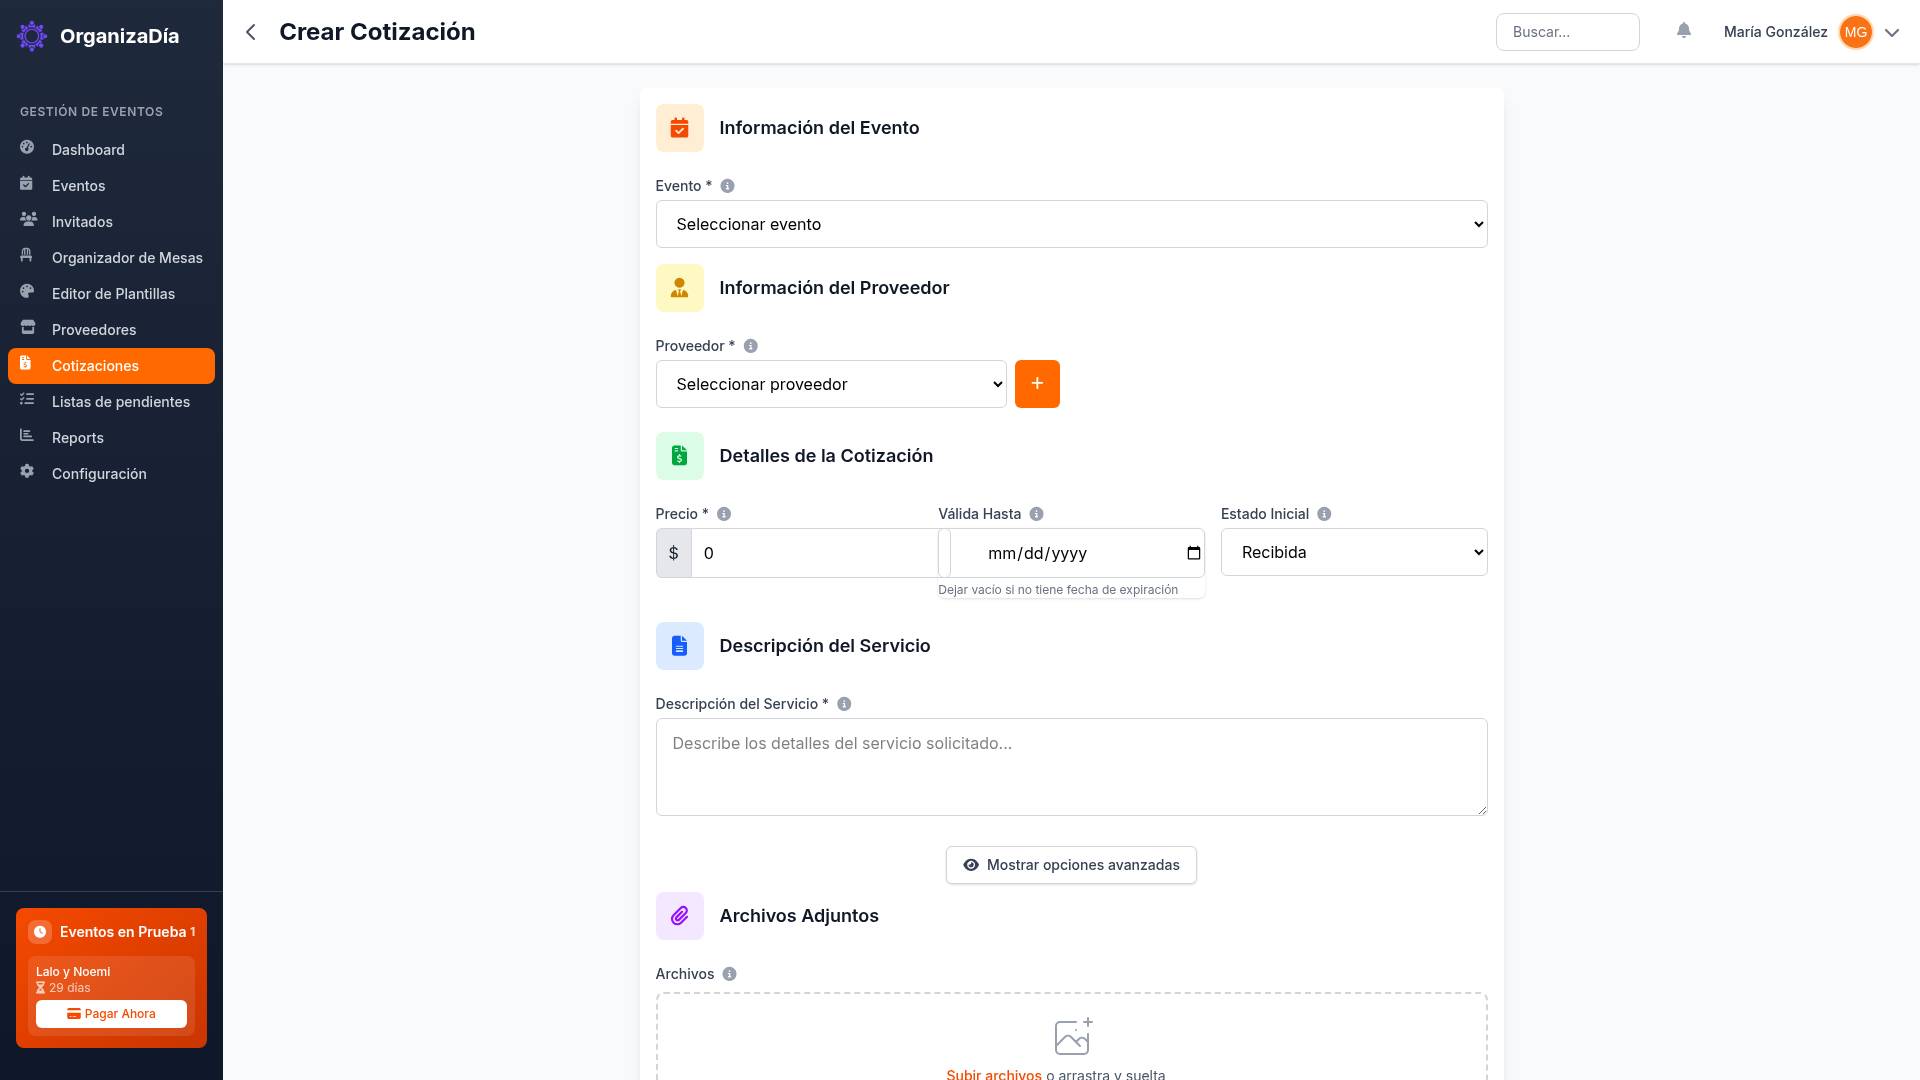
Task: Click the notification bell icon
Action: (1684, 31)
